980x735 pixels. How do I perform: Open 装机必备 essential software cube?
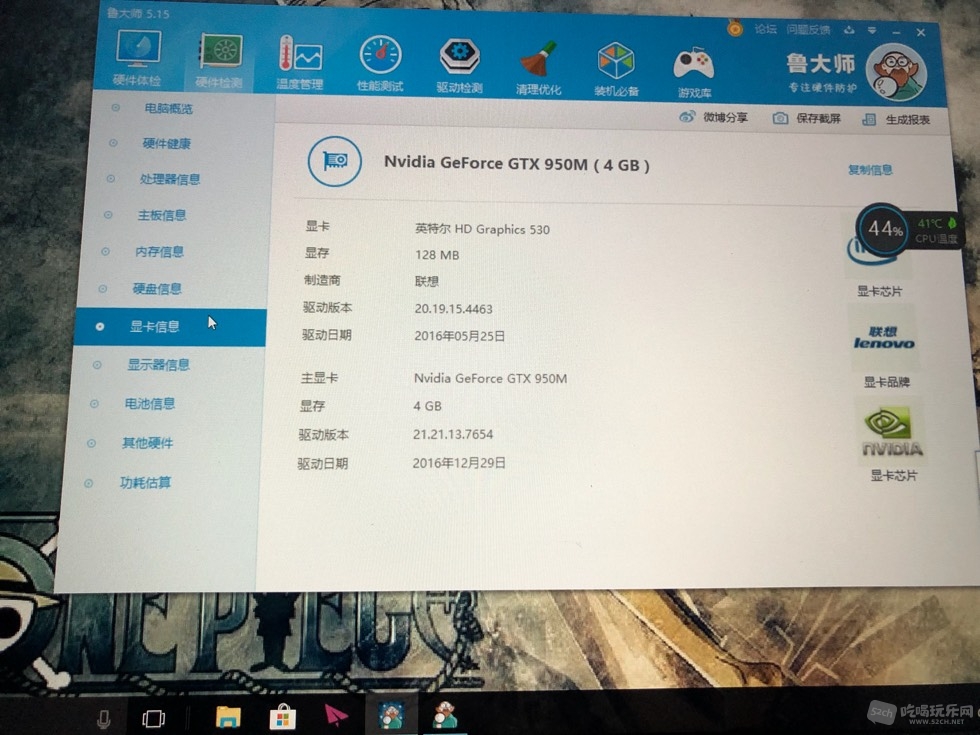coord(616,69)
